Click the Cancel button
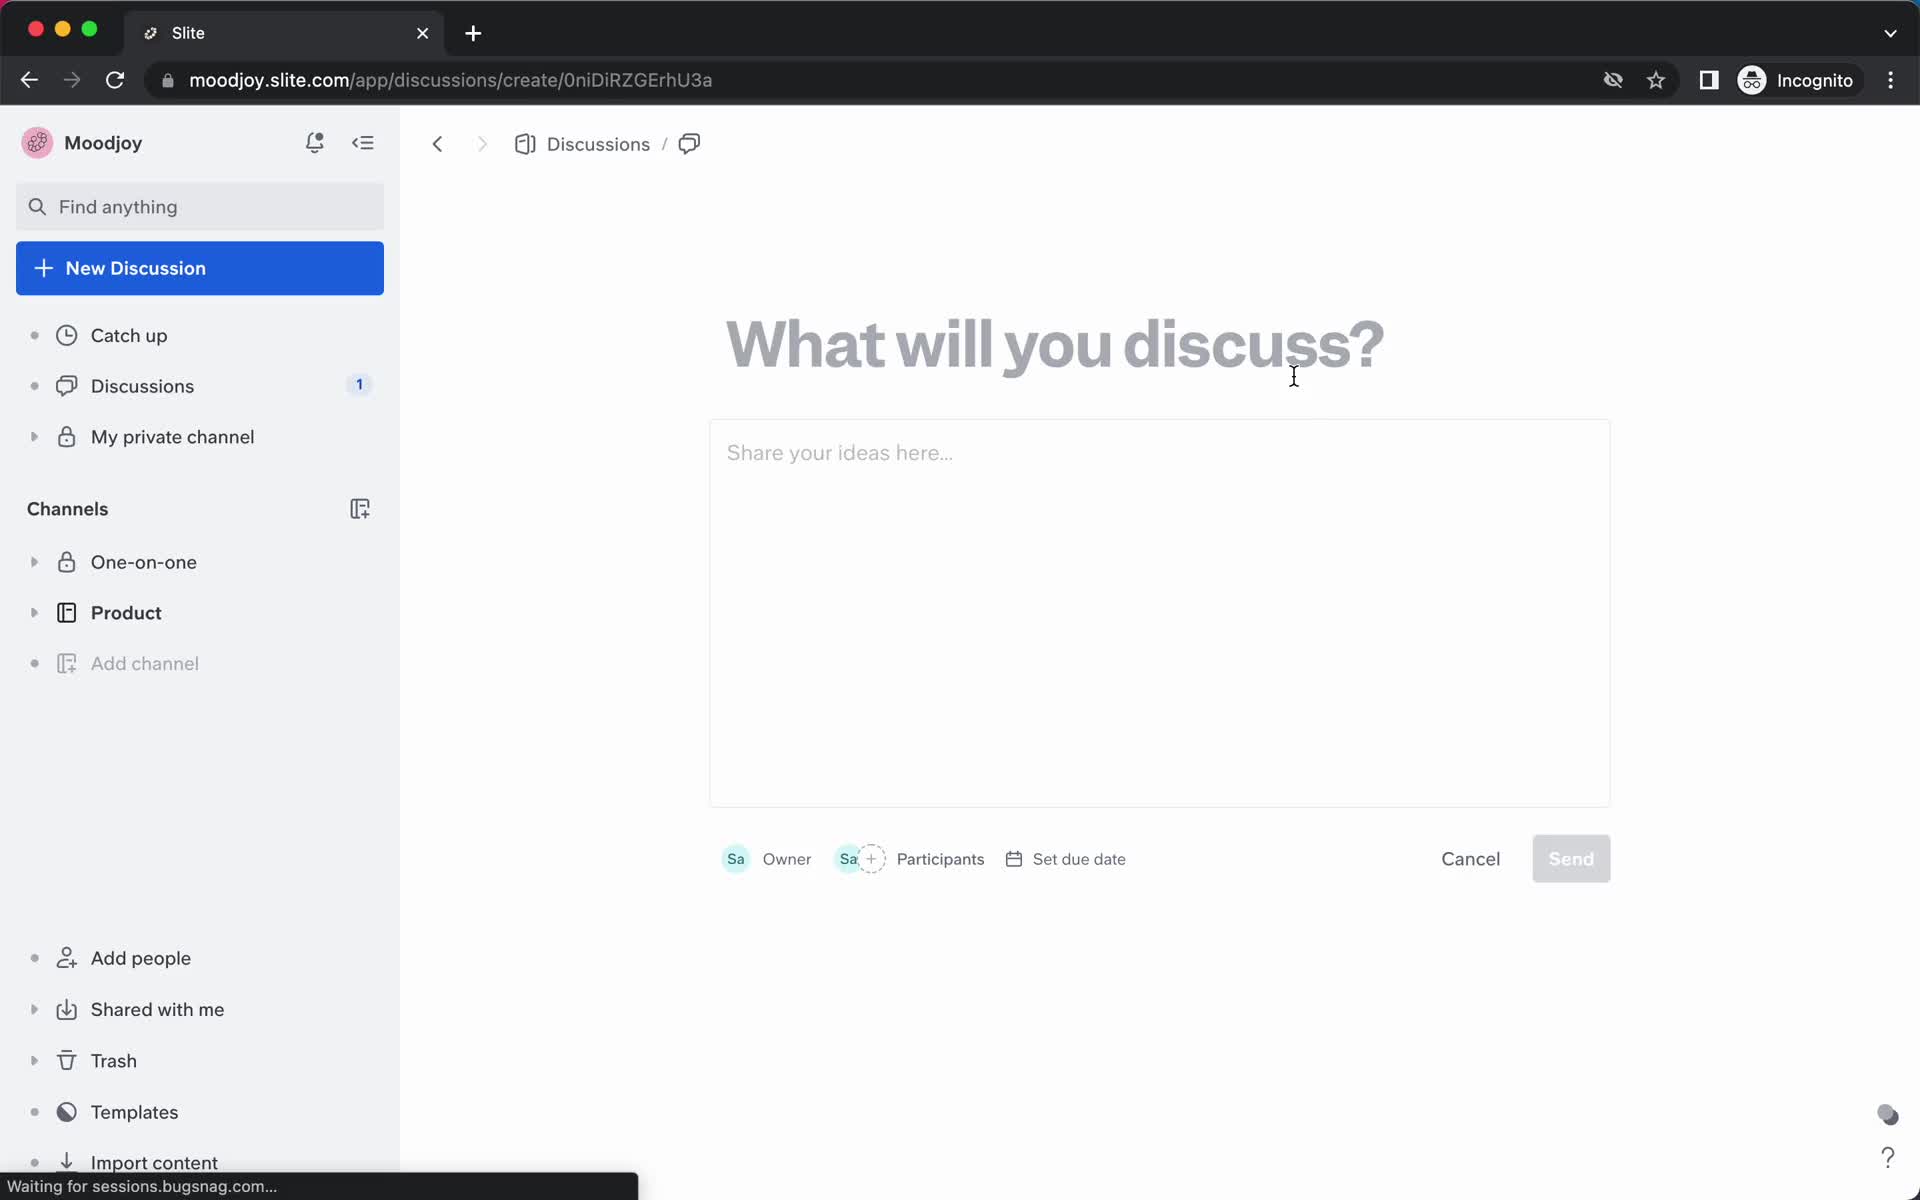Screen dimensions: 1920x1200 (1471, 859)
